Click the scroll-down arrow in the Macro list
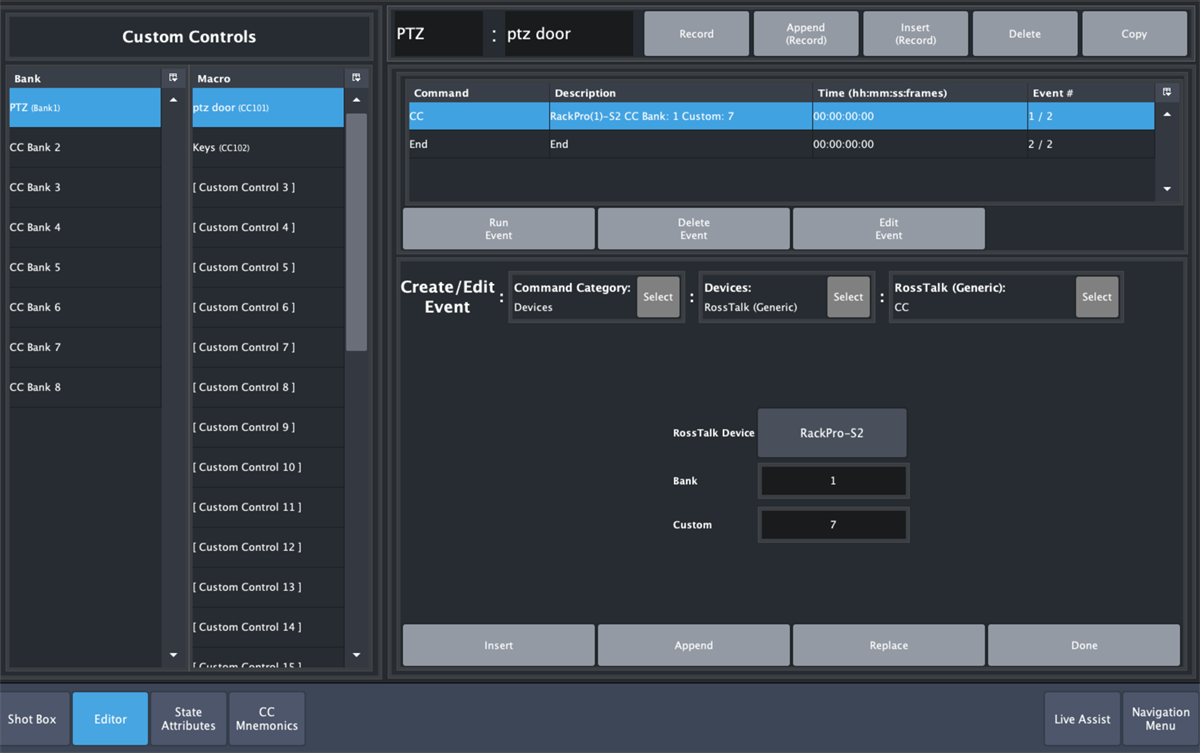The height and width of the screenshot is (753, 1200). [x=356, y=655]
